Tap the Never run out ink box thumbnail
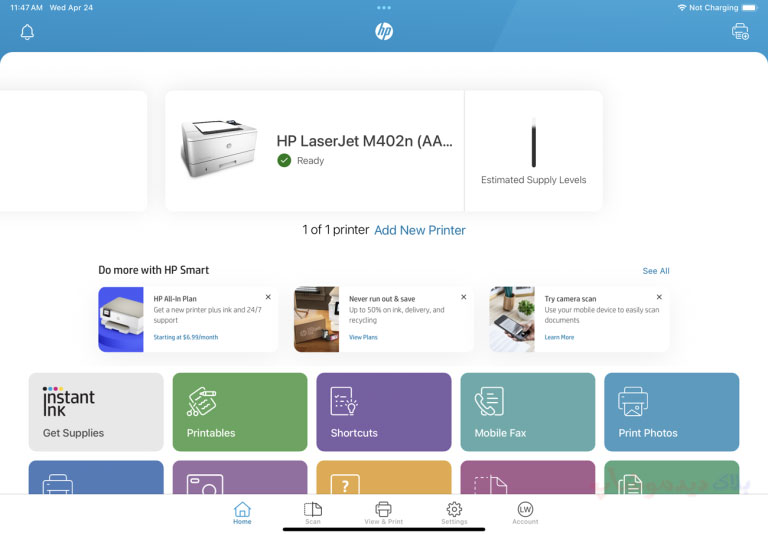The image size is (768, 536). [x=316, y=319]
